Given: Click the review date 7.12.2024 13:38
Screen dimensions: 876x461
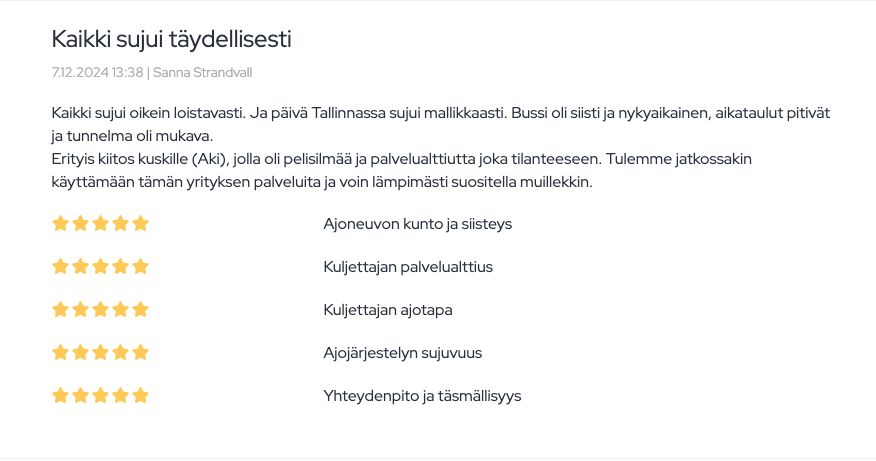Looking at the screenshot, I should [97, 73].
